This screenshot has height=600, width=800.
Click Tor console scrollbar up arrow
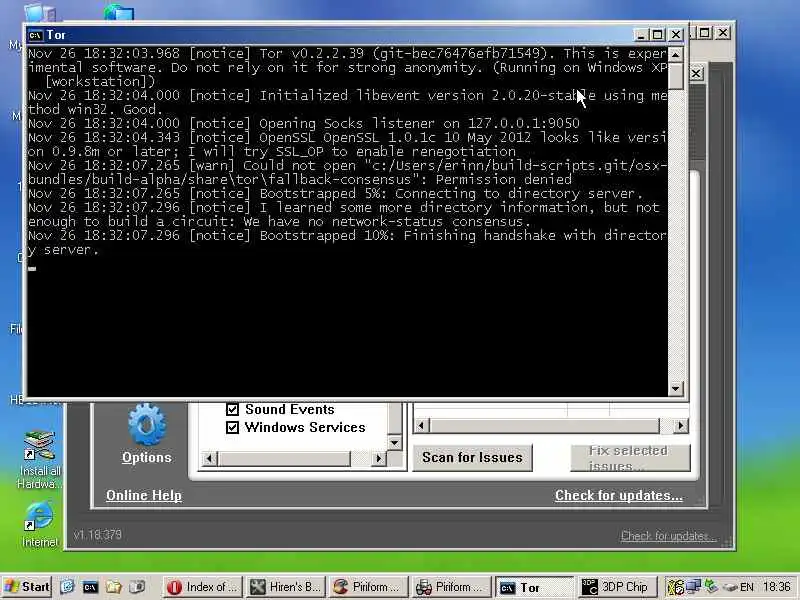[676, 55]
